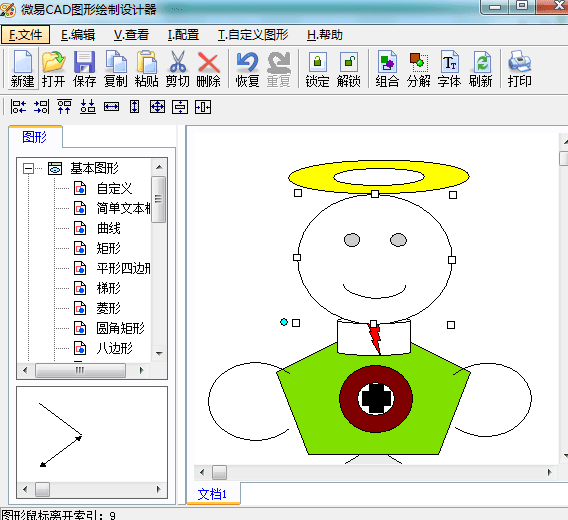Select the 平形四边形 shape item
This screenshot has height=520, width=568.
point(123,268)
